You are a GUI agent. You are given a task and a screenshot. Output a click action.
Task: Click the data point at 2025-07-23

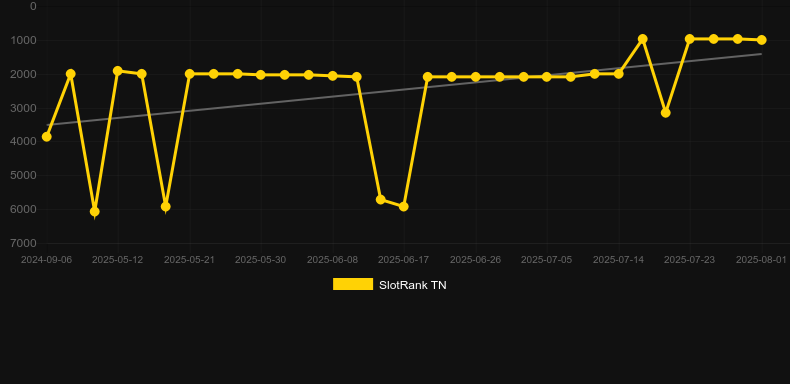[690, 39]
